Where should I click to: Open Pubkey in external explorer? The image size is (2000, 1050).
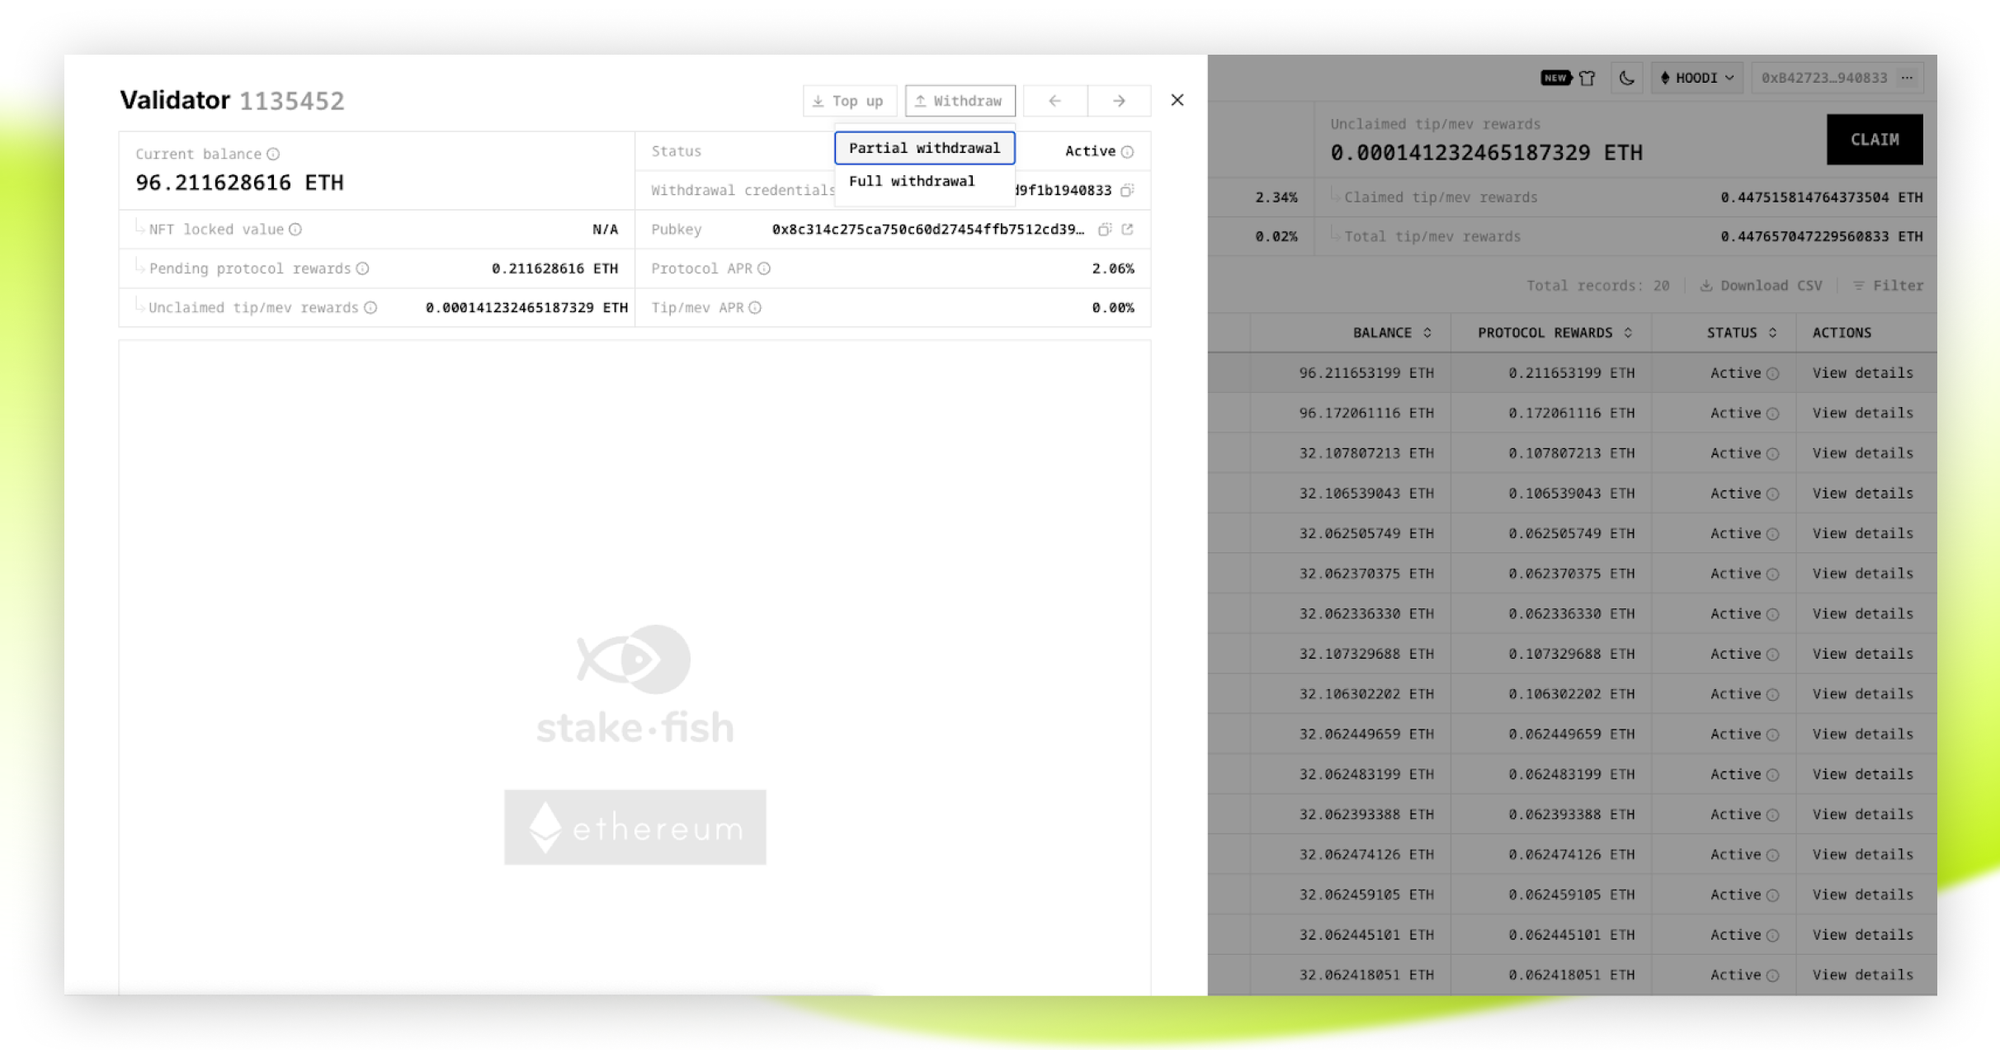coord(1128,230)
